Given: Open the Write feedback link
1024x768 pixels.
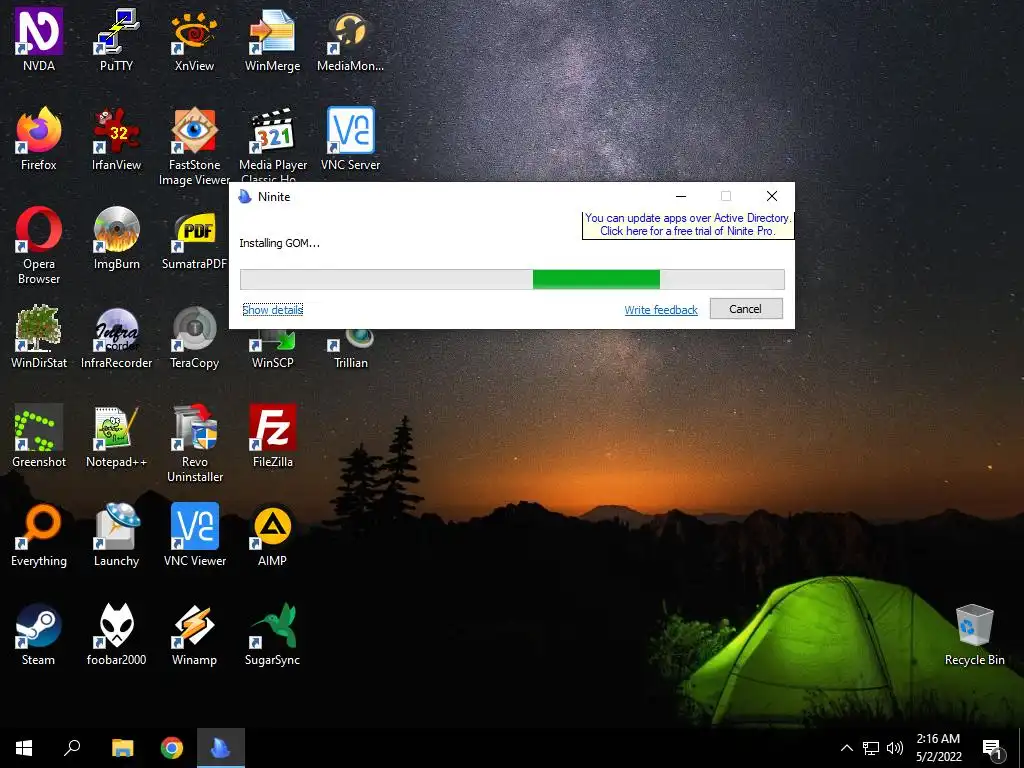Looking at the screenshot, I should tap(661, 310).
